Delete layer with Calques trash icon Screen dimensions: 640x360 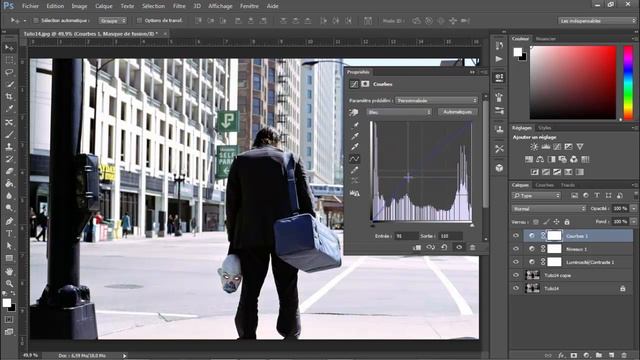coord(624,356)
